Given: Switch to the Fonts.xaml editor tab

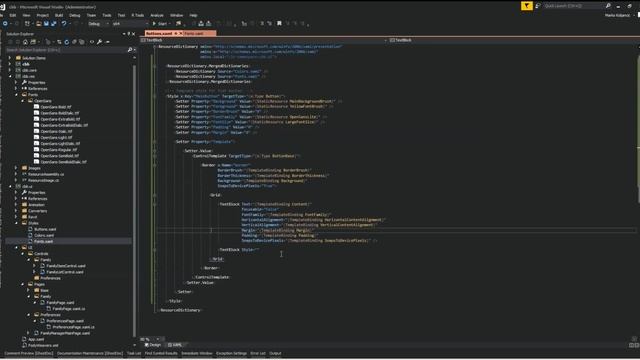Looking at the screenshot, I should tap(194, 33).
